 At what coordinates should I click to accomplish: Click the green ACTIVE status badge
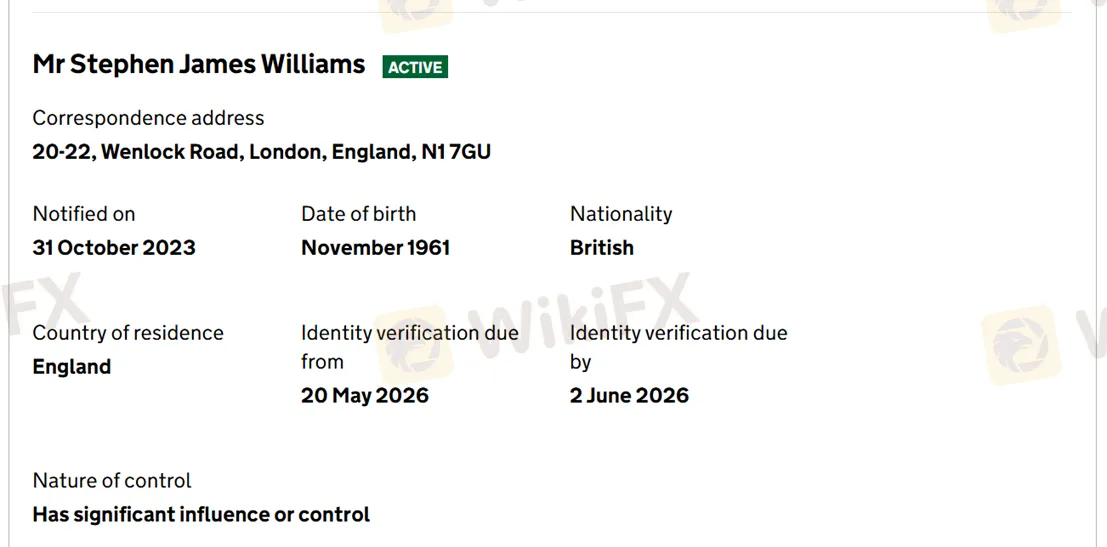click(x=415, y=67)
